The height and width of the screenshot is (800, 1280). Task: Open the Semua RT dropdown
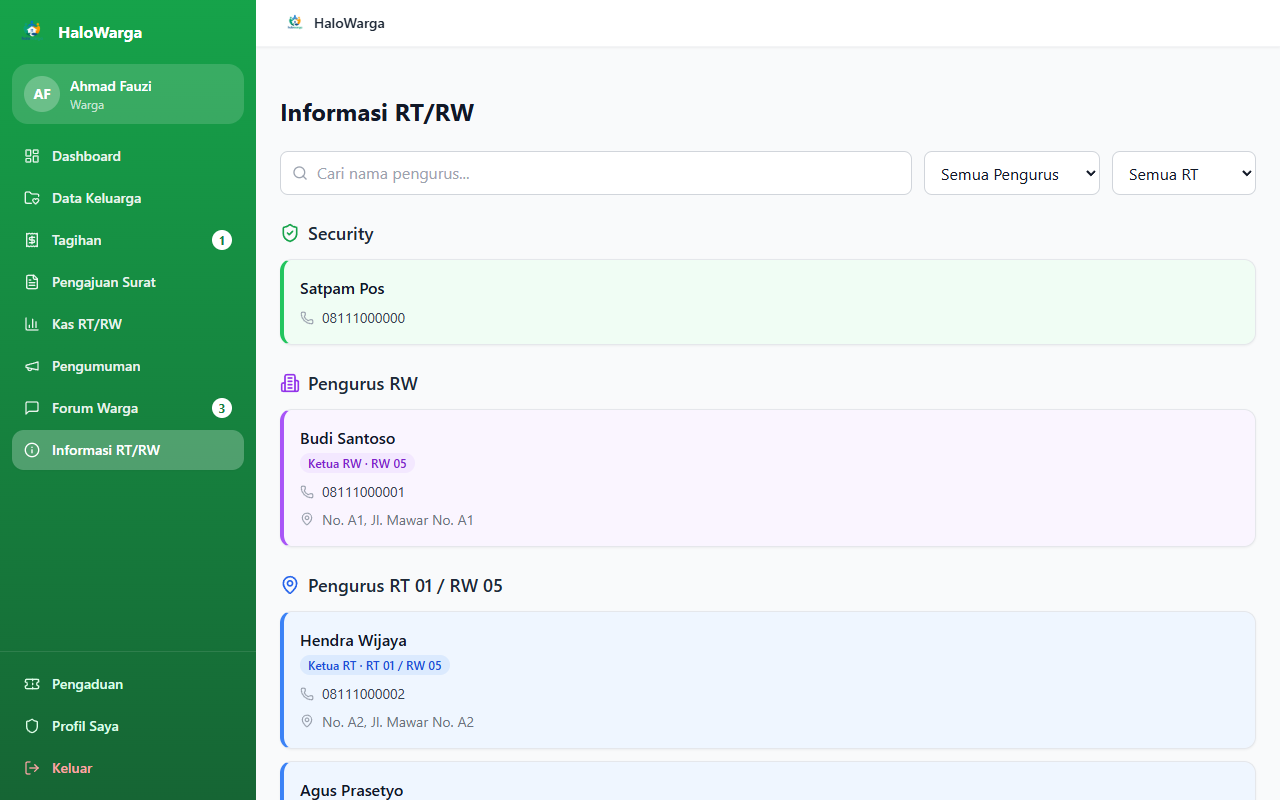[x=1184, y=173]
